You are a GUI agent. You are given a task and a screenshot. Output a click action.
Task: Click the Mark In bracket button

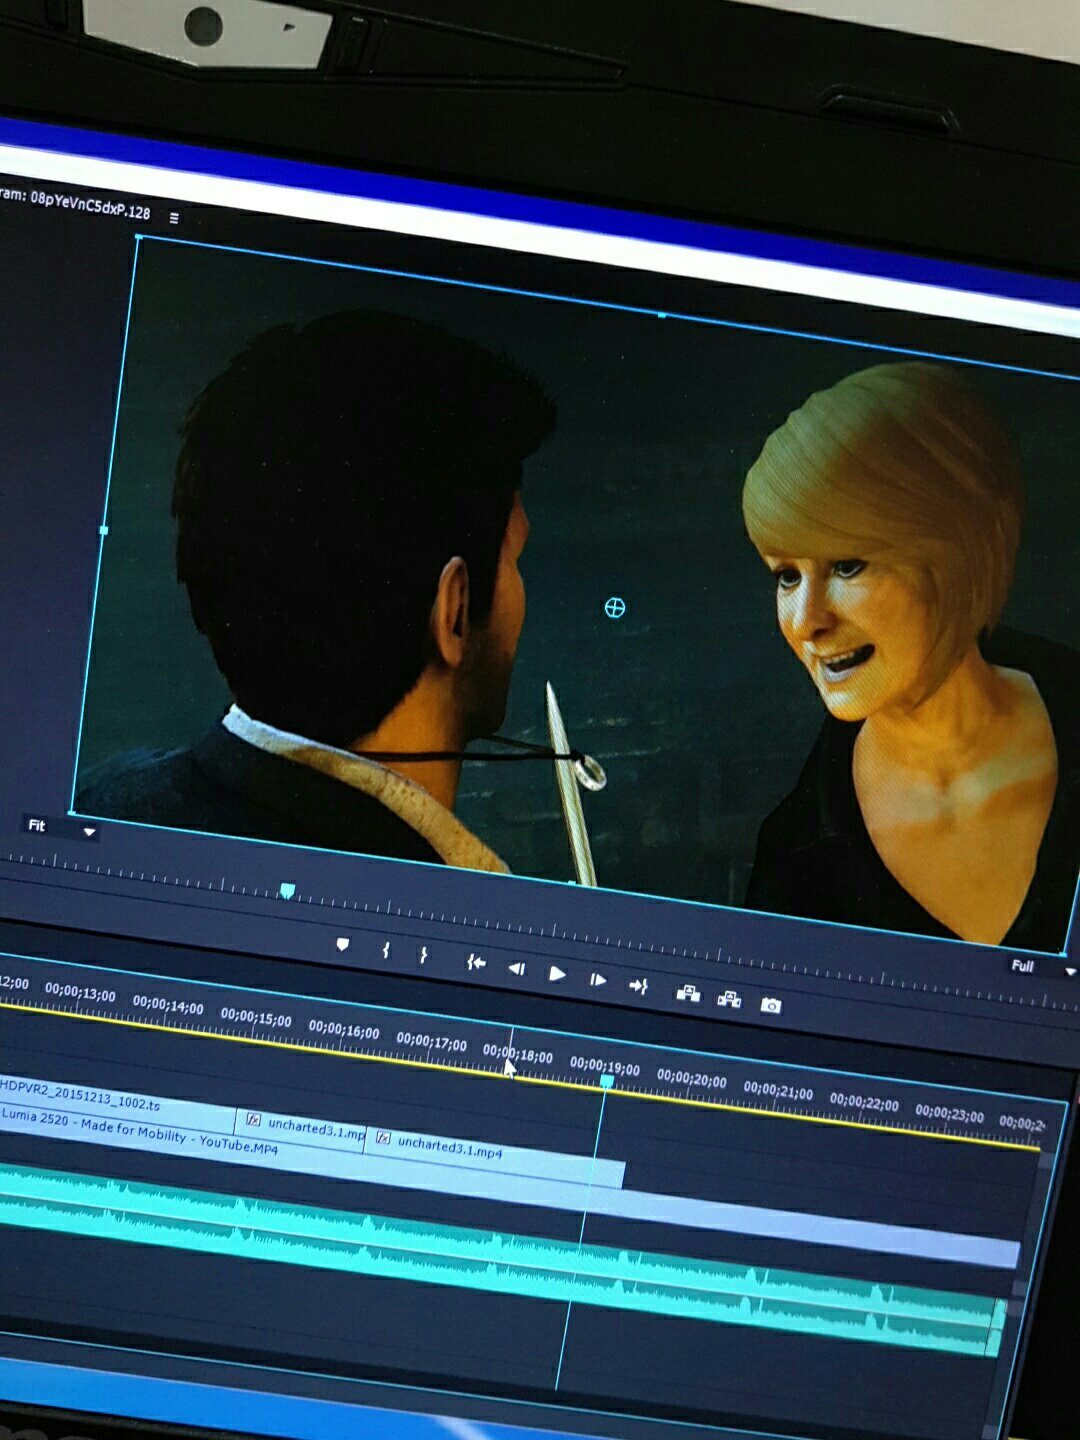(386, 950)
